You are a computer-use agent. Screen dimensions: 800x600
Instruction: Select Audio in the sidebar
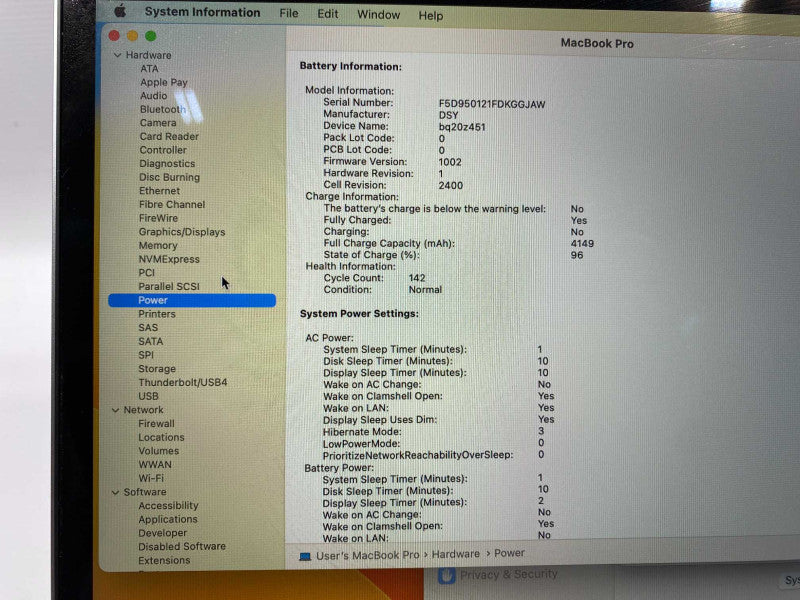coord(154,96)
